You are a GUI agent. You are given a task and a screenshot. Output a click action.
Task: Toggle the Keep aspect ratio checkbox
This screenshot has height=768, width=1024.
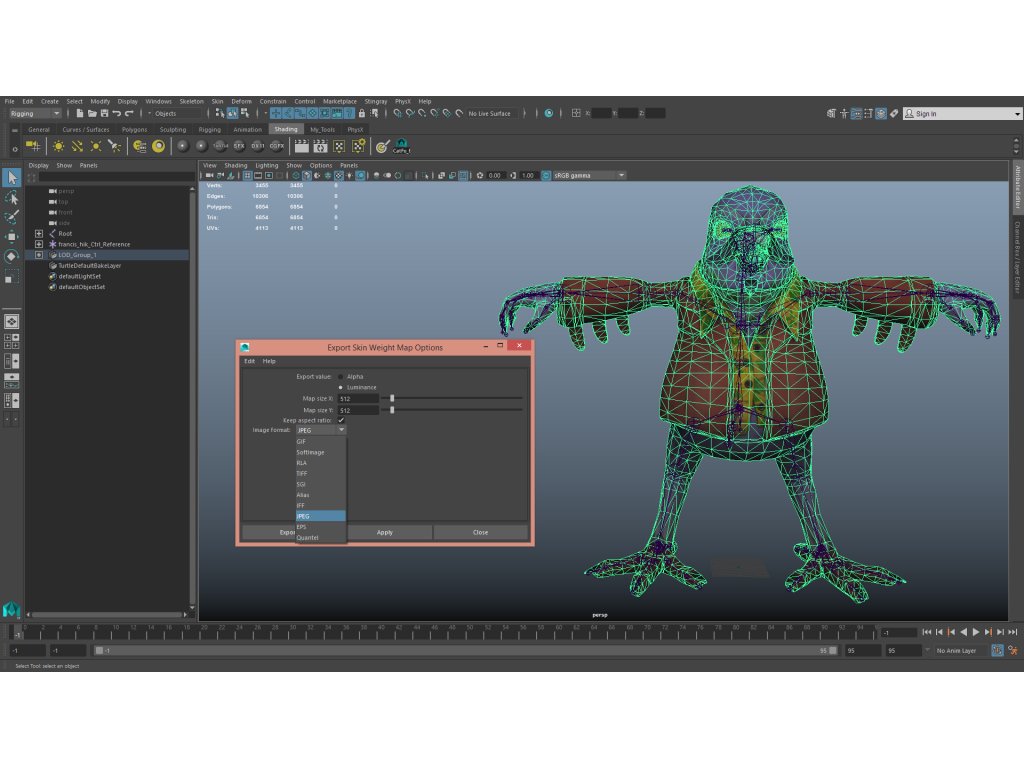click(x=341, y=421)
